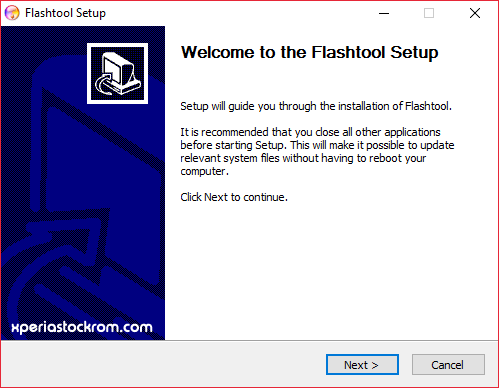Viewport: 499px width, 388px height.
Task: Click the gray footer area left of Next
Action: pos(163,364)
